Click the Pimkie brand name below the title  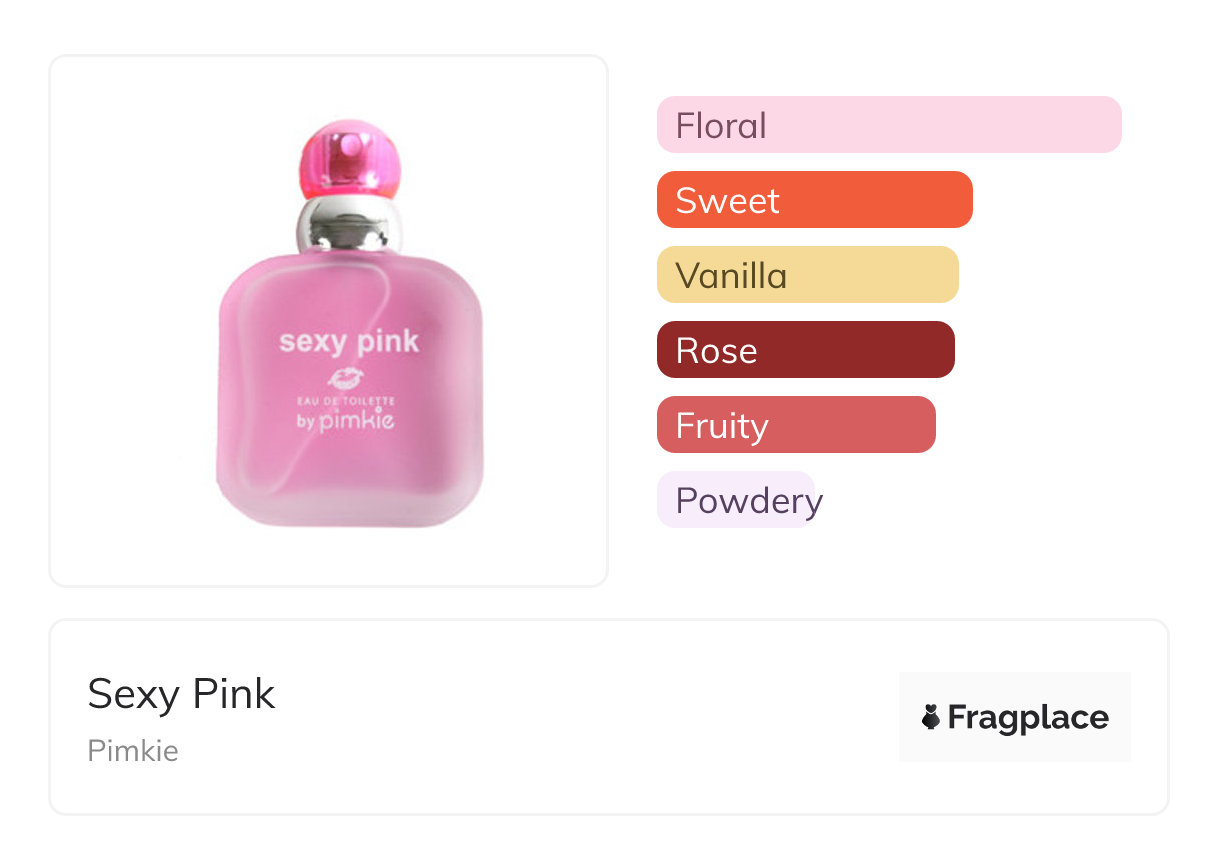pos(133,750)
